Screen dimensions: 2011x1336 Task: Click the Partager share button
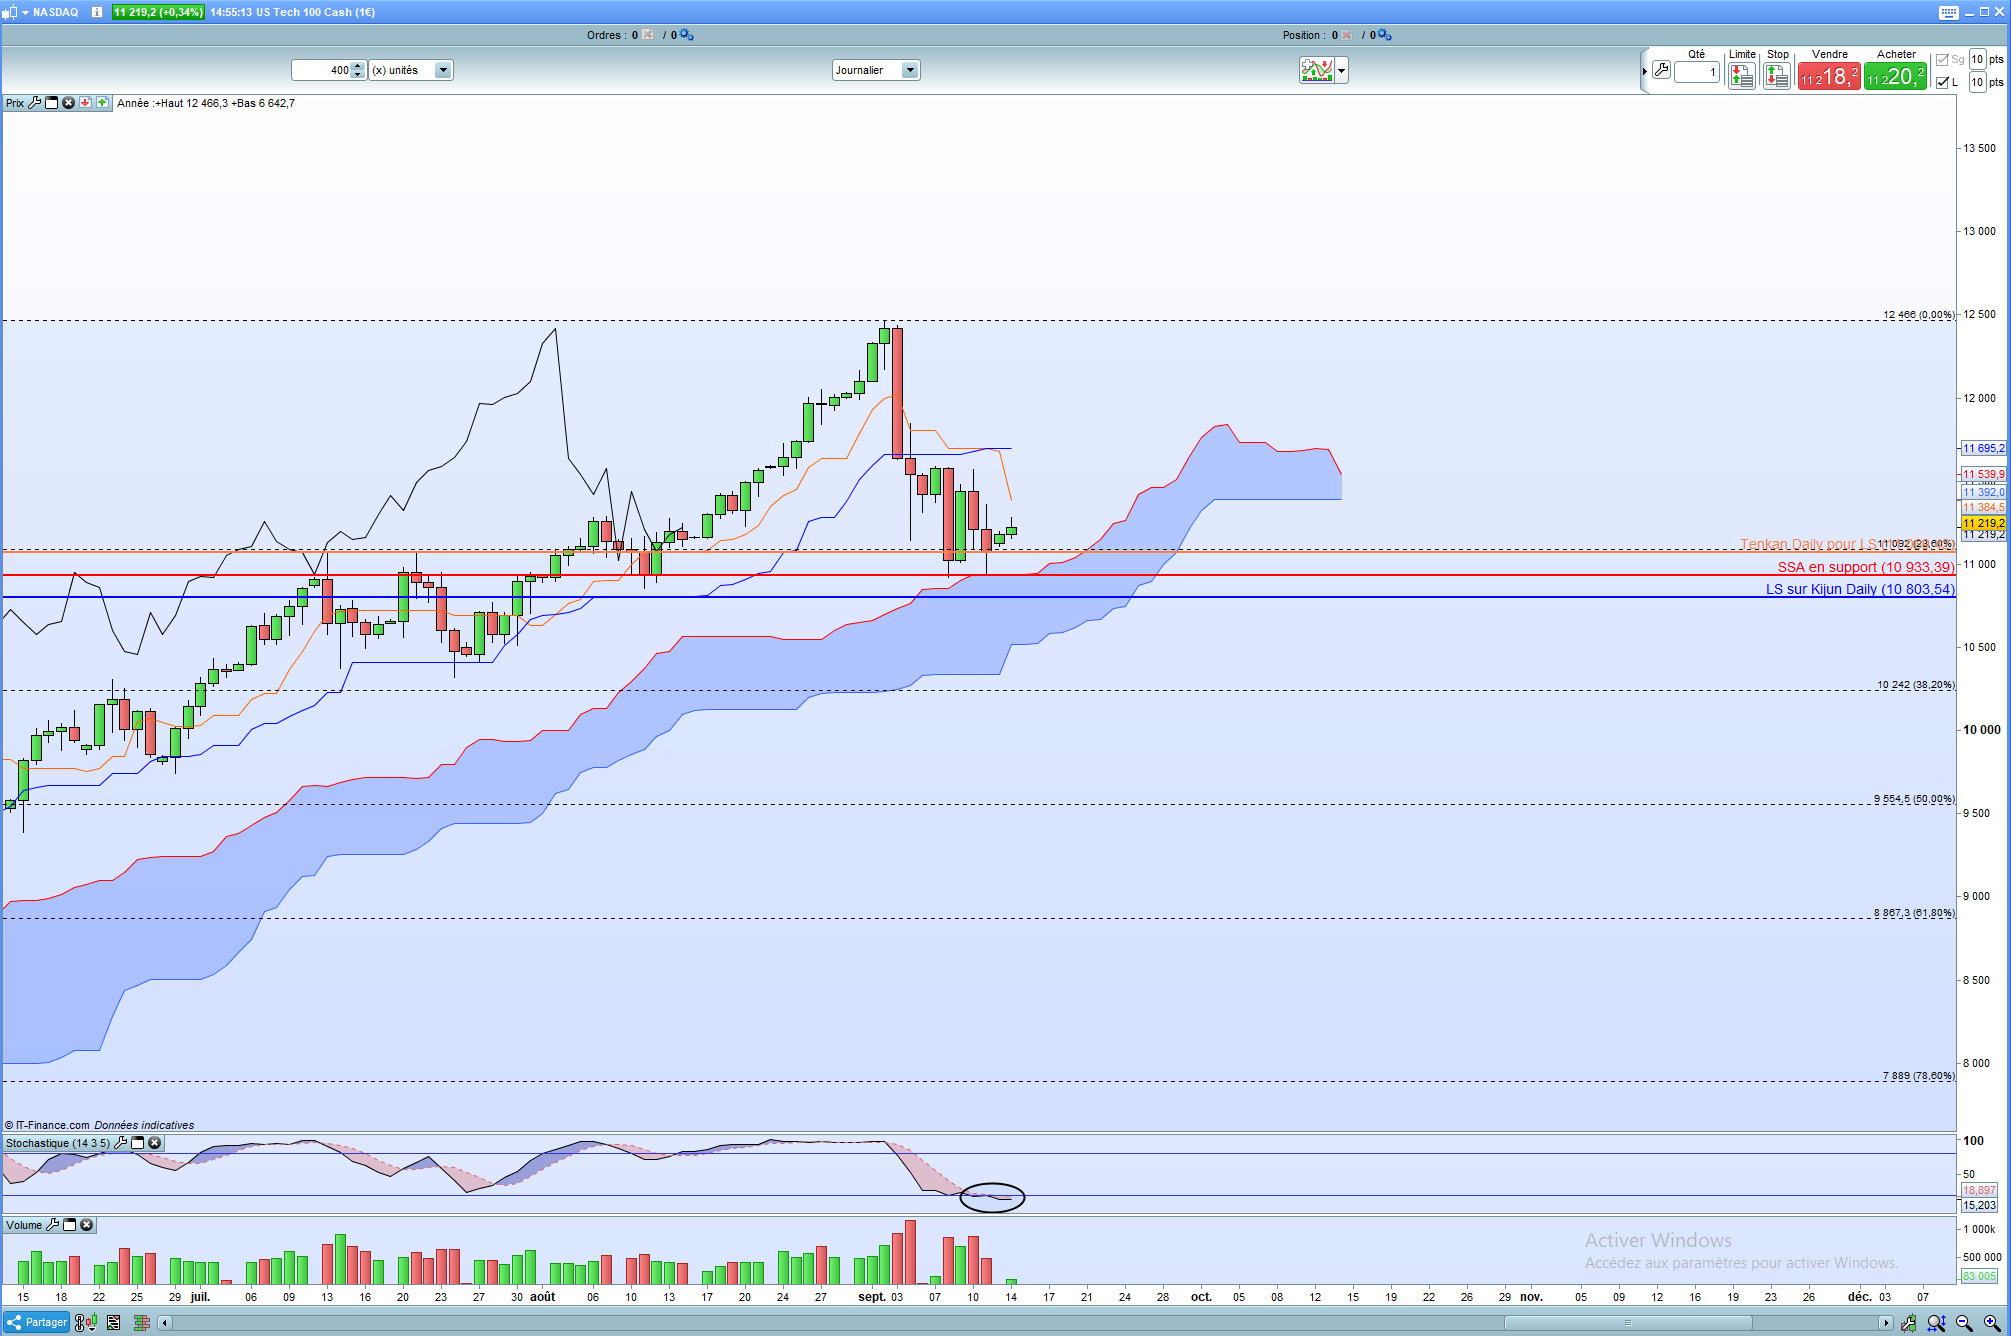[x=37, y=1322]
